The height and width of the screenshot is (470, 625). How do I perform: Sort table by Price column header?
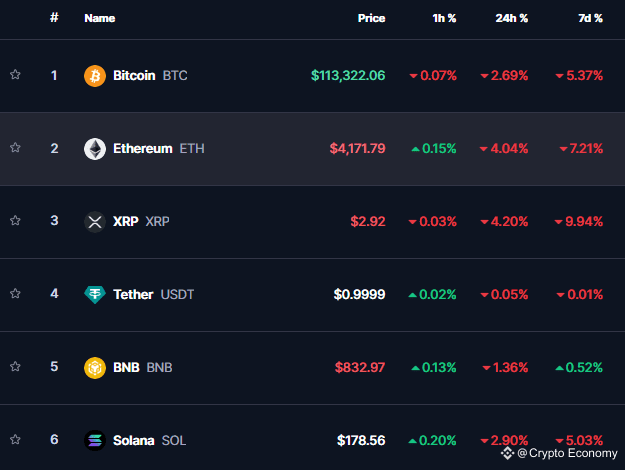click(371, 18)
